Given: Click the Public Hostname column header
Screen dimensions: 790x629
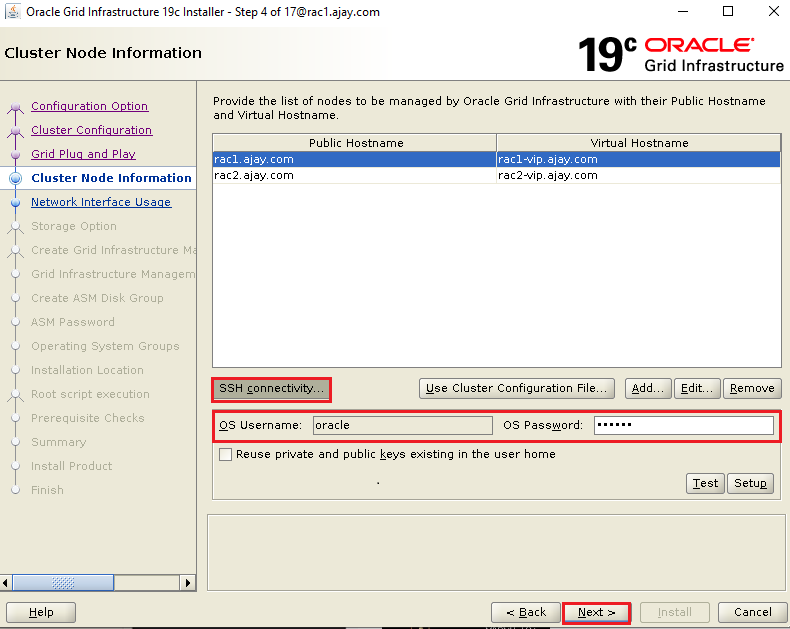Looking at the screenshot, I should [x=355, y=143].
